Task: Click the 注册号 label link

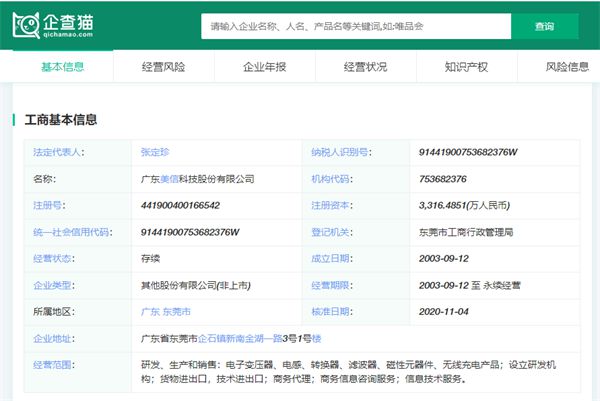Action: point(47,205)
